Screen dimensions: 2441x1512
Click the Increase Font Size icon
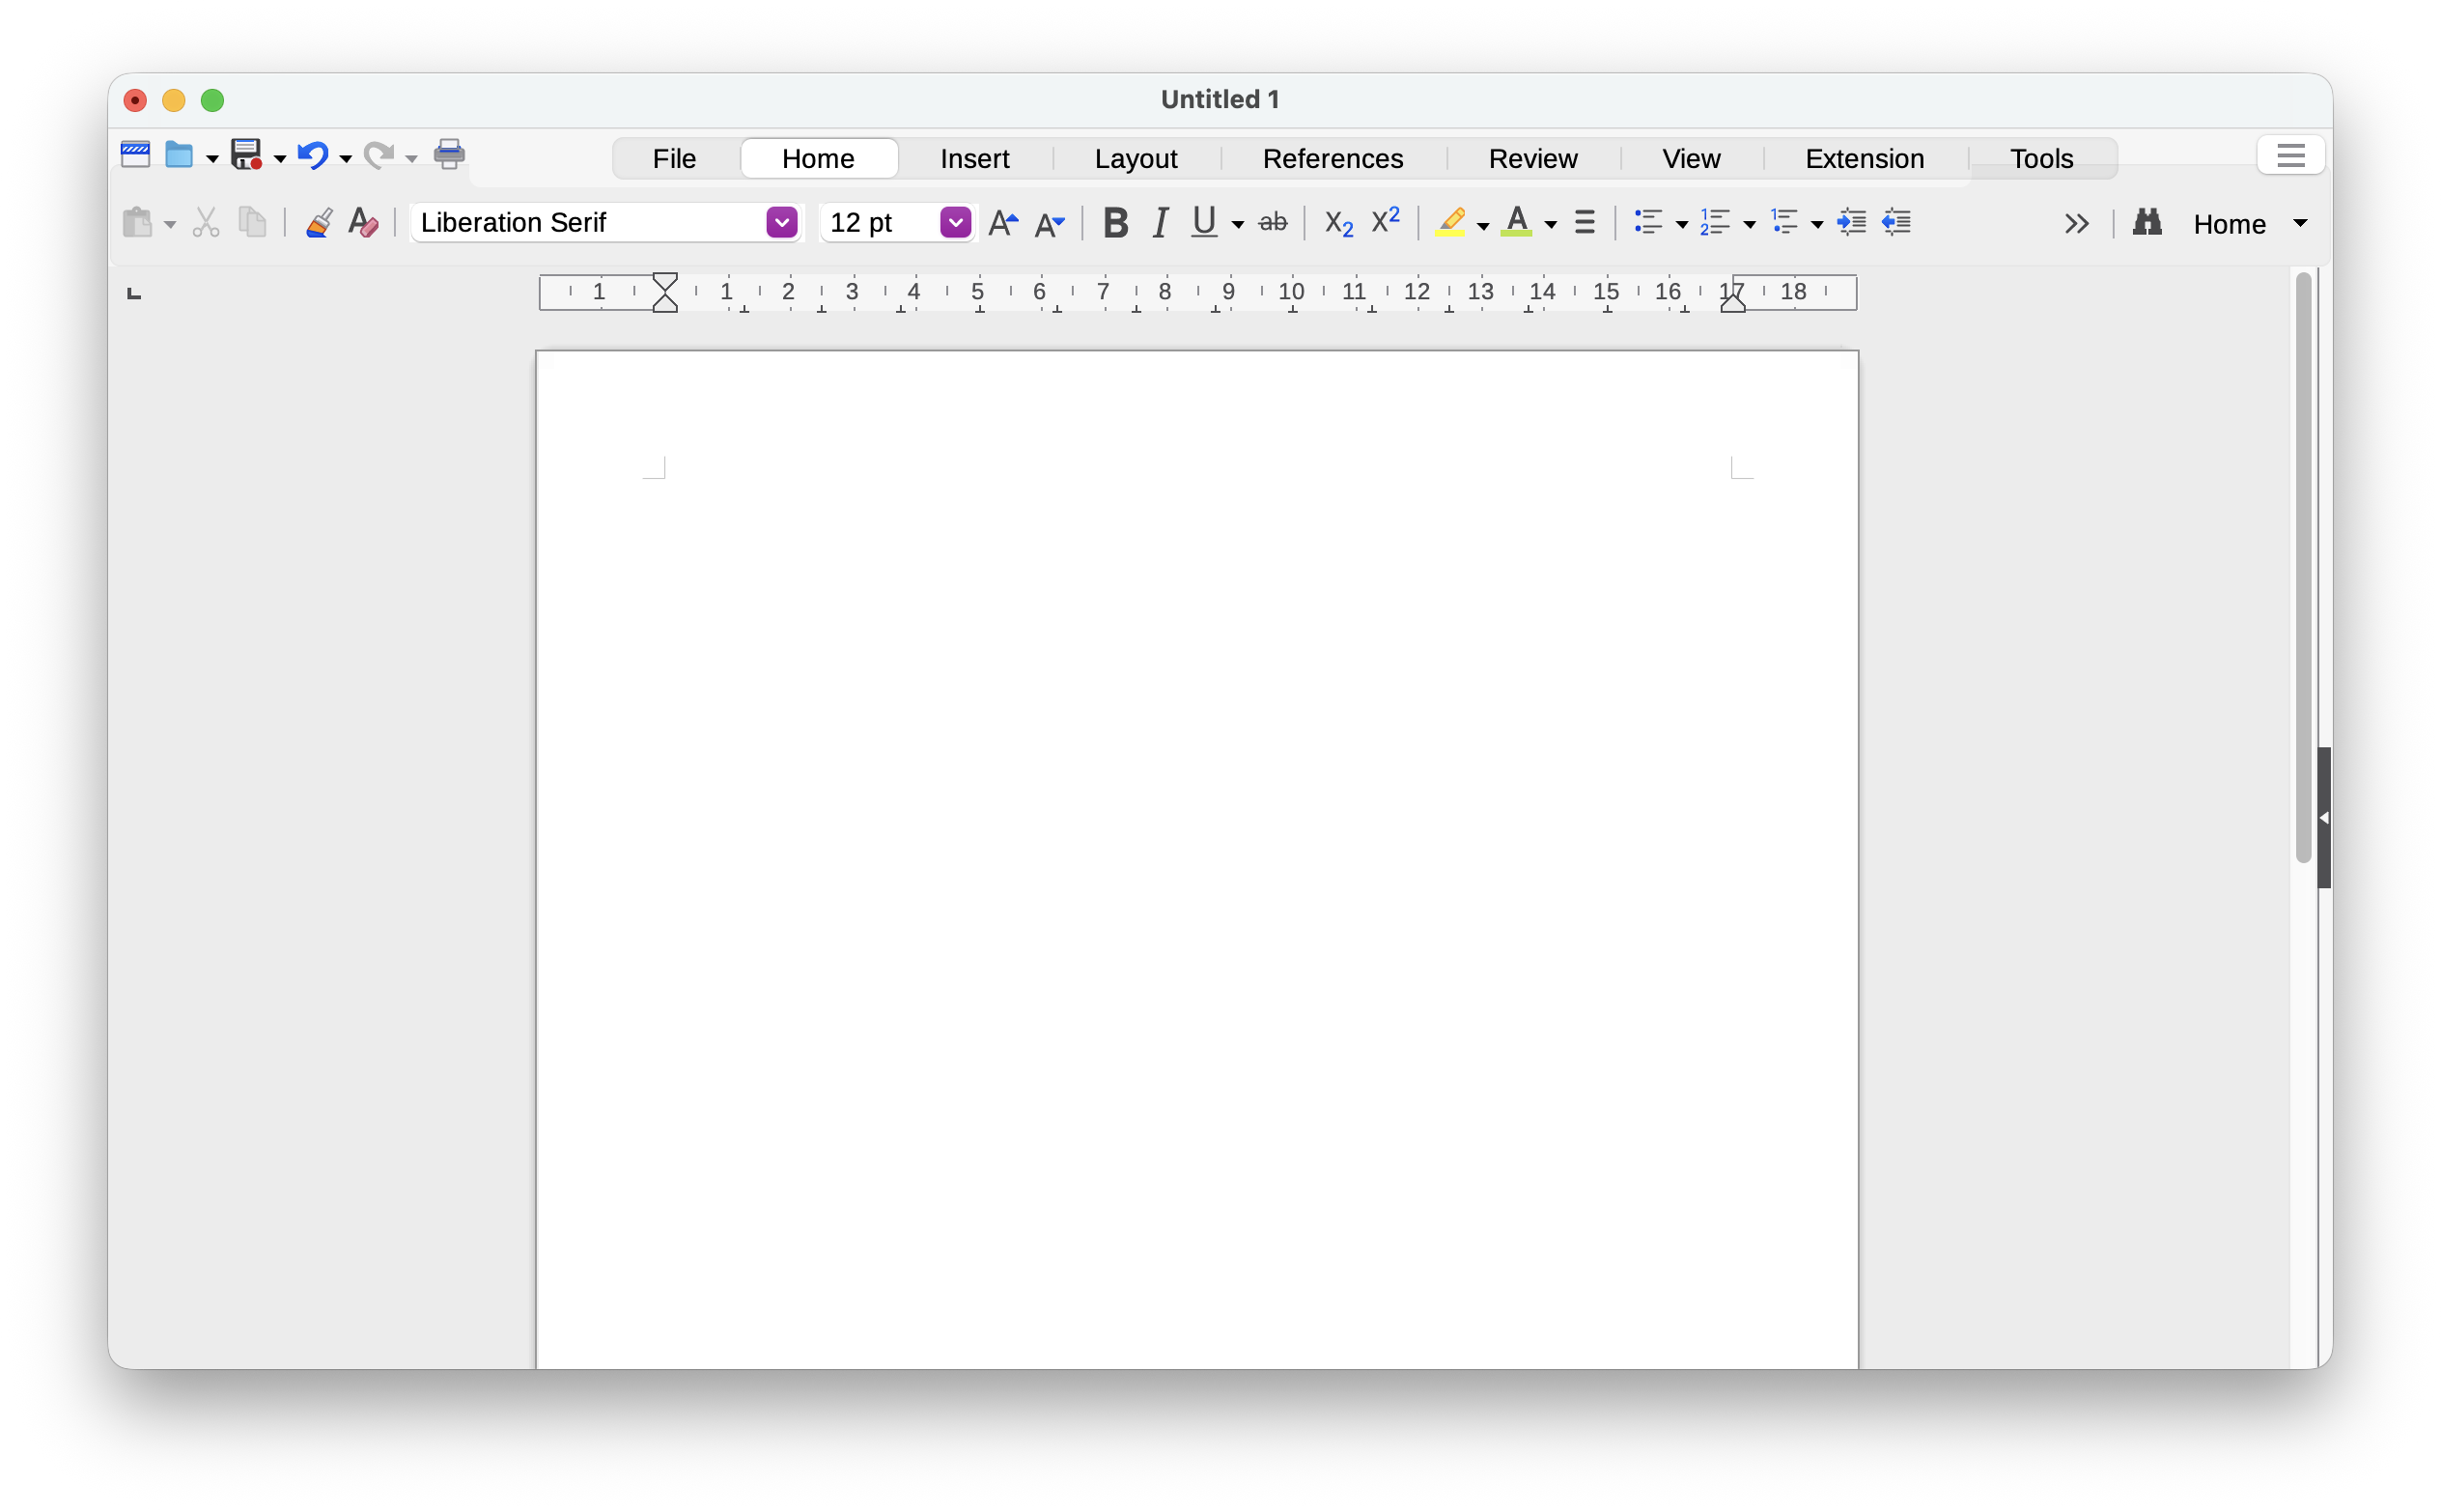[1003, 223]
